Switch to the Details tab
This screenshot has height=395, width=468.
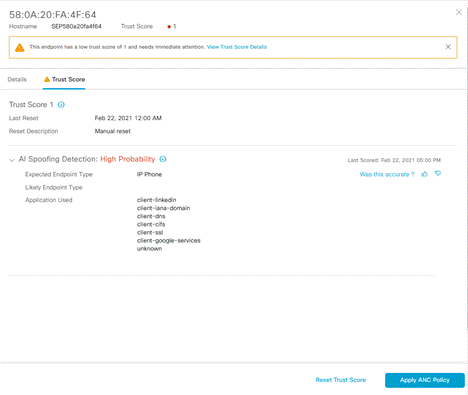click(17, 79)
